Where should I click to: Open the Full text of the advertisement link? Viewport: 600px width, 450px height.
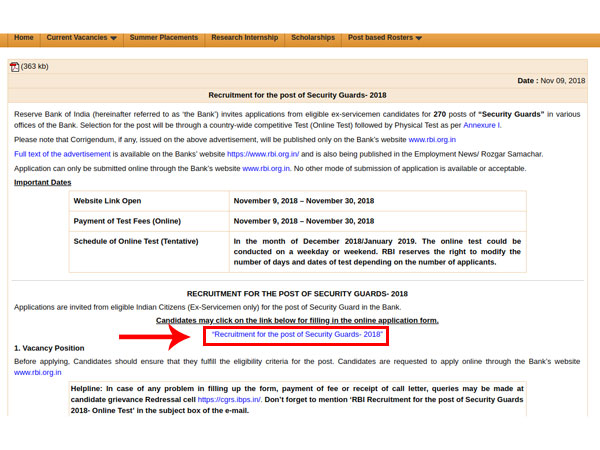pyautogui.click(x=62, y=154)
